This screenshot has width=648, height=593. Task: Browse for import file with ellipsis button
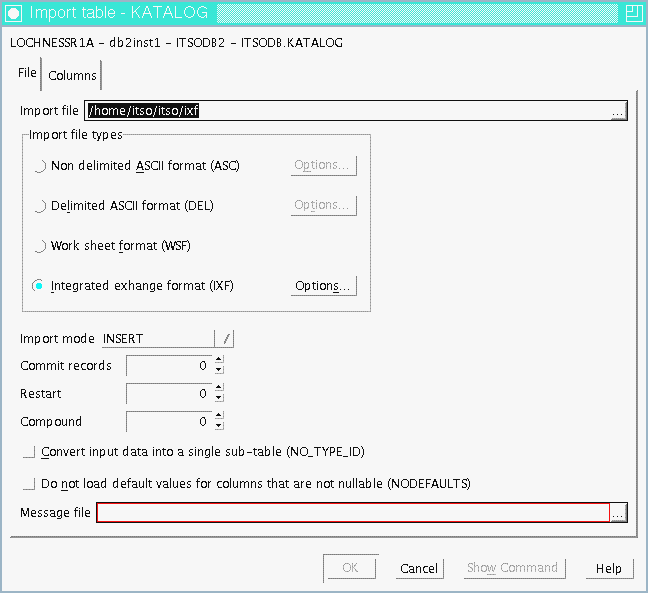tap(618, 111)
